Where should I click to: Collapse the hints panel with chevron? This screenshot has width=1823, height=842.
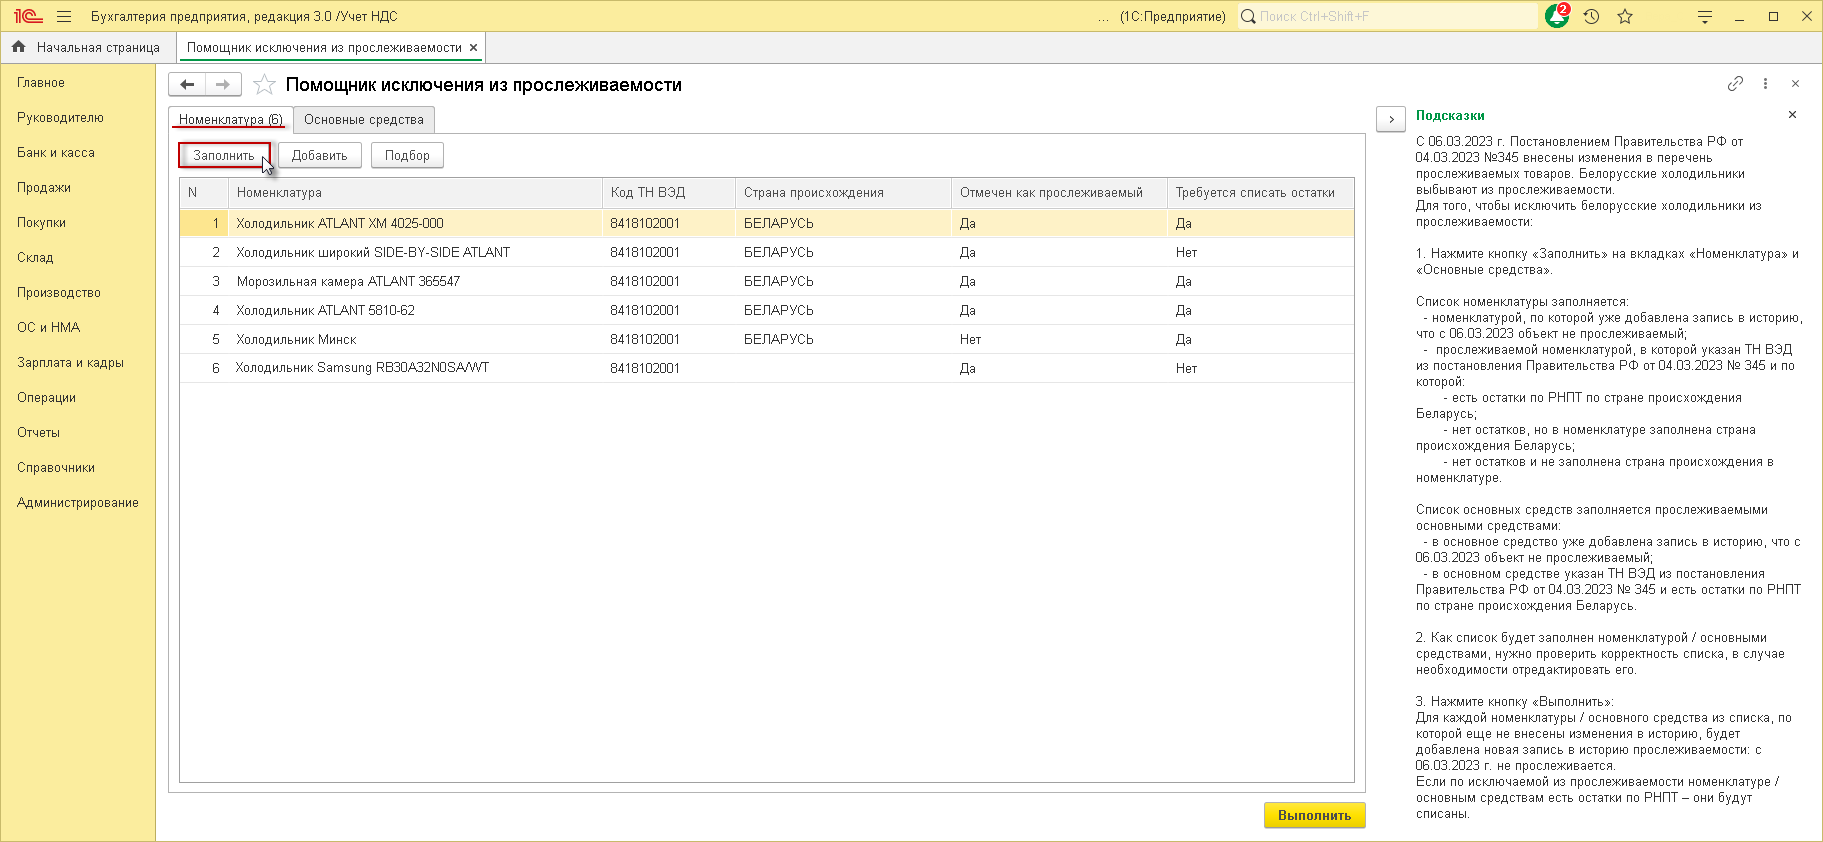coord(1391,119)
